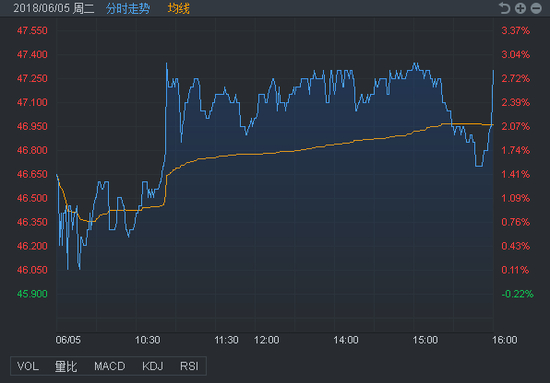Click the price label 47.250
This screenshot has width=550, height=383.
coord(32,78)
